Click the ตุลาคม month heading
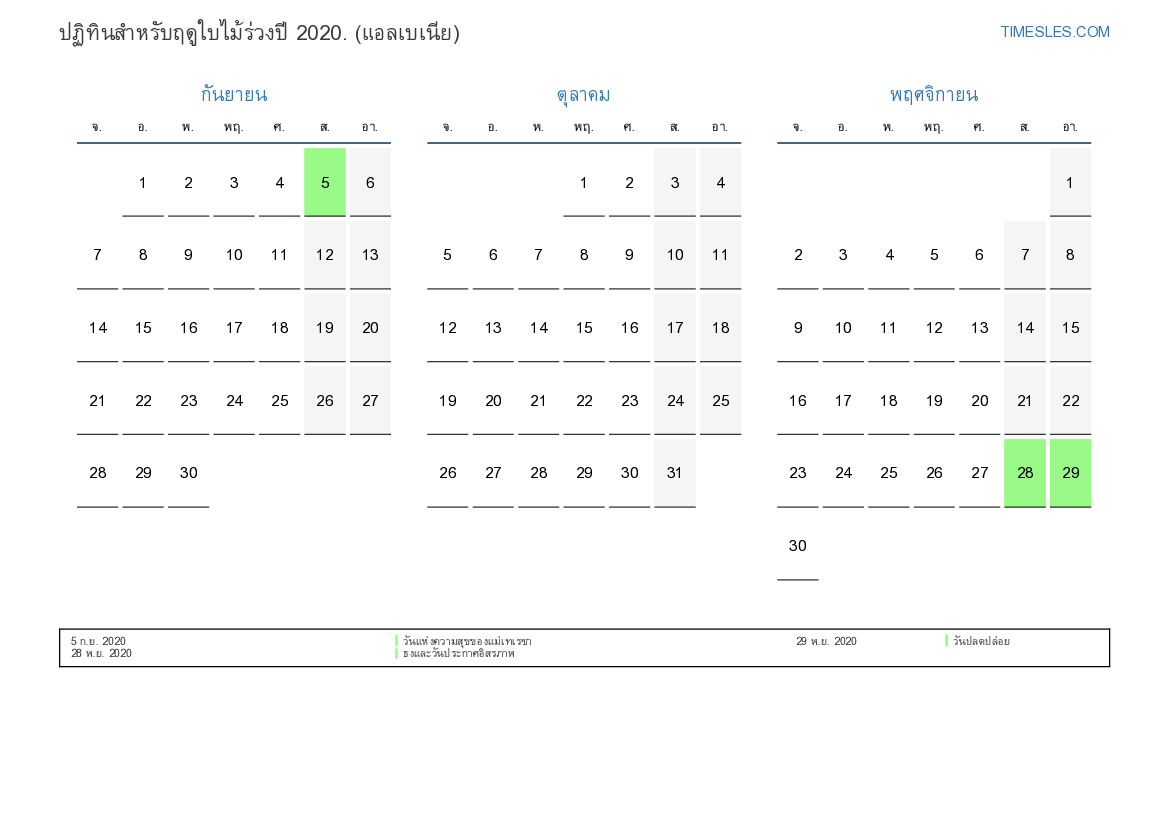This screenshot has width=1169, height=827. (583, 95)
